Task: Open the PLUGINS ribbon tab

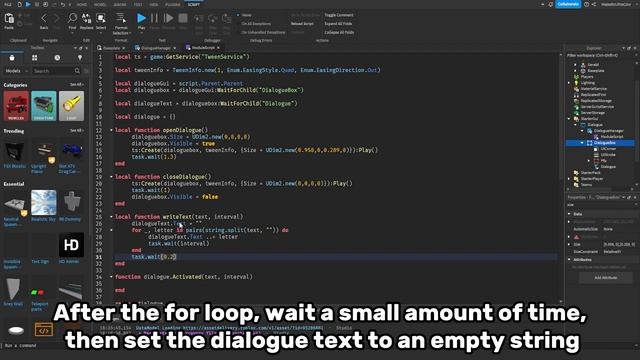Action: [173, 4]
